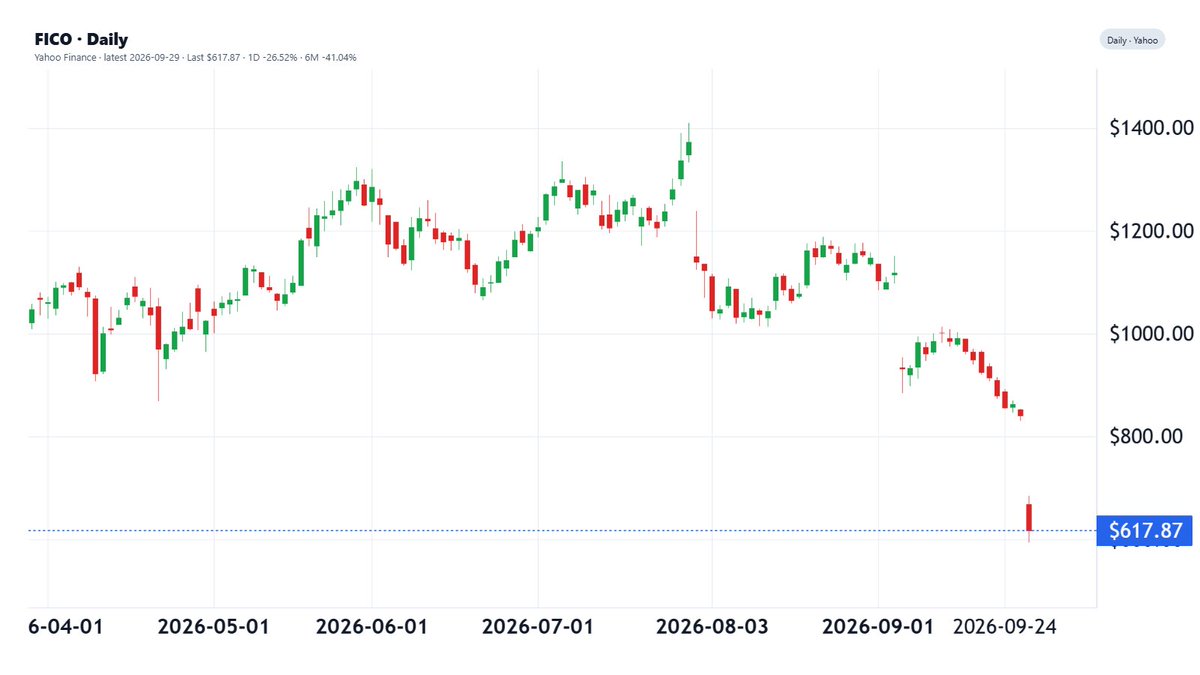
Task: Click the last red candle near $617
Action: click(x=1029, y=518)
